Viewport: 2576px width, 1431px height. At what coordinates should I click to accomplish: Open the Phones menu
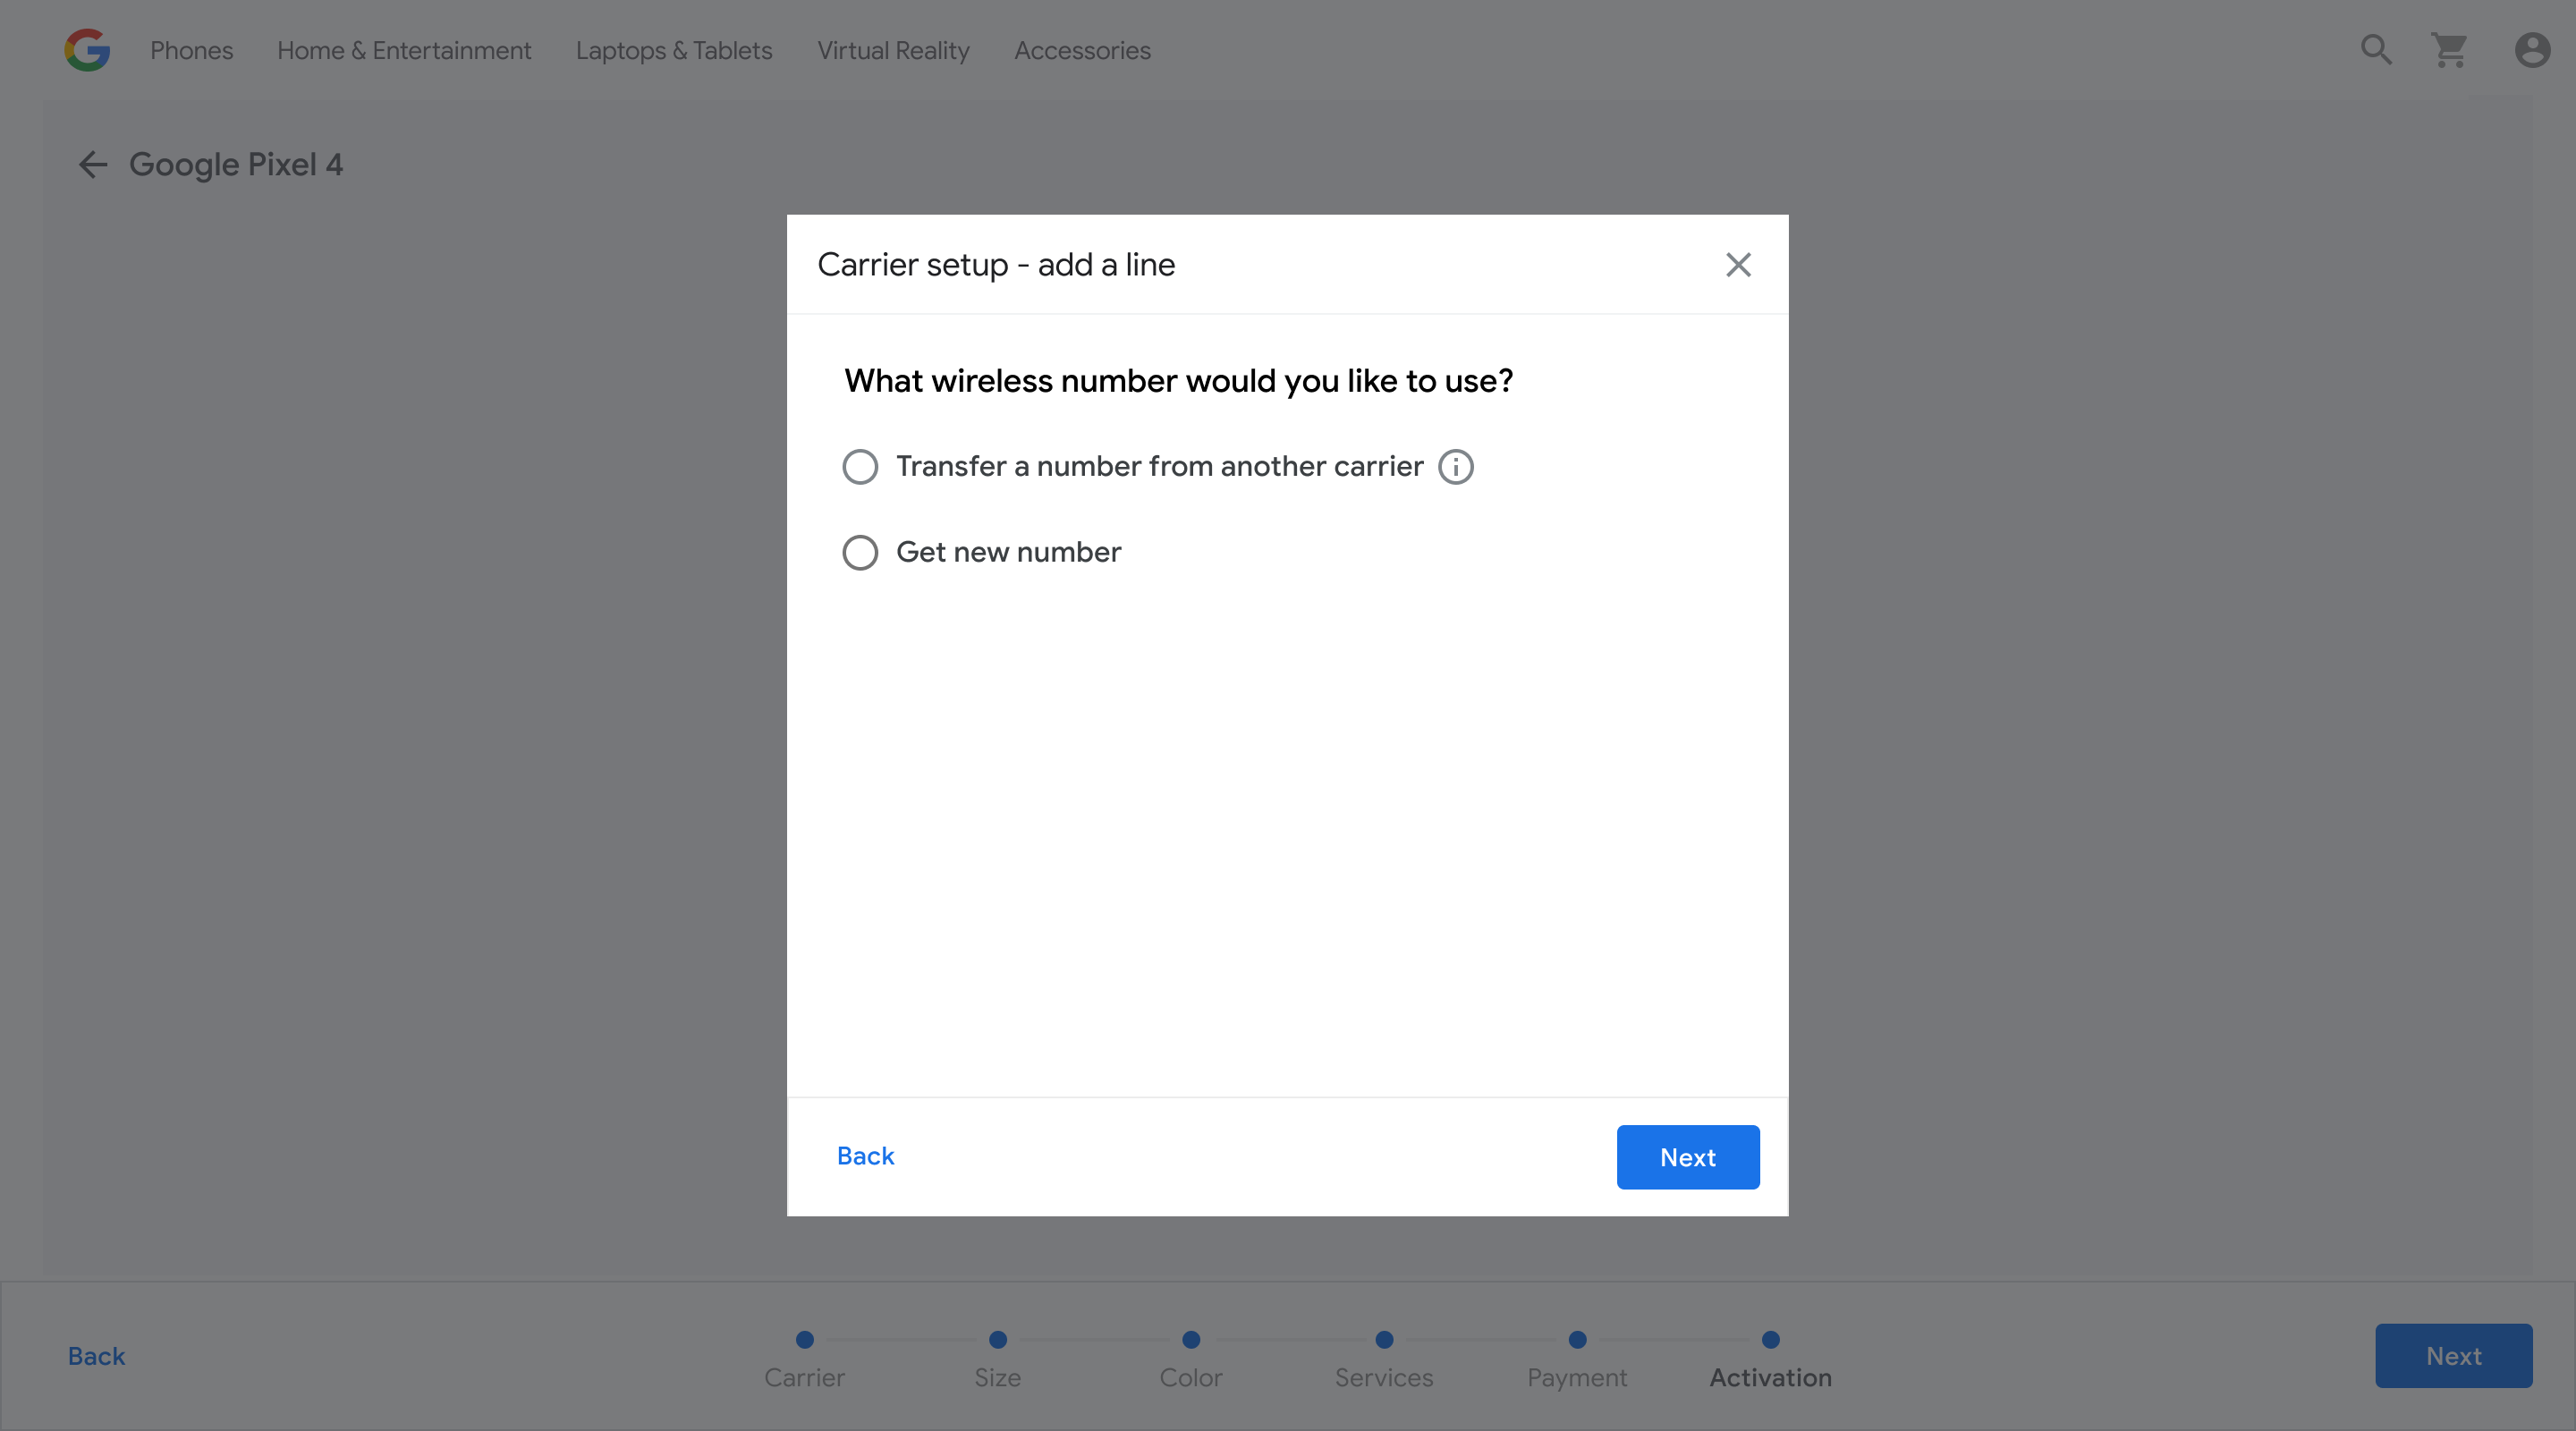(x=191, y=50)
